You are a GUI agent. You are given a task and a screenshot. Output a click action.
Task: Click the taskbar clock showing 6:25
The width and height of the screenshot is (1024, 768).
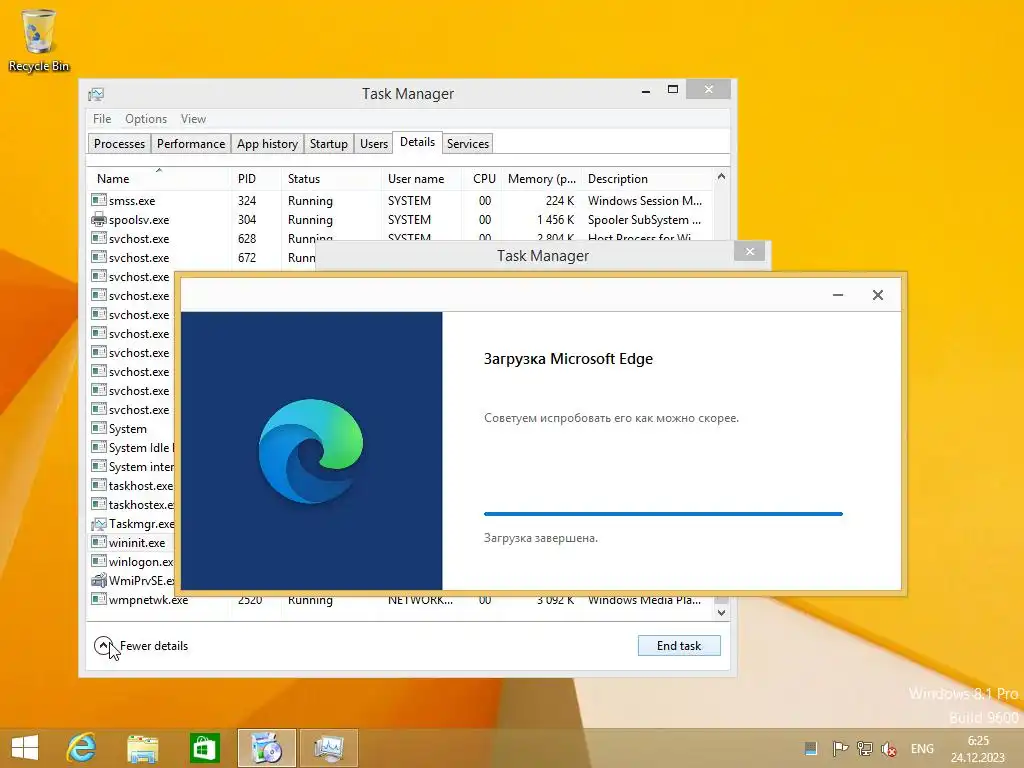978,748
